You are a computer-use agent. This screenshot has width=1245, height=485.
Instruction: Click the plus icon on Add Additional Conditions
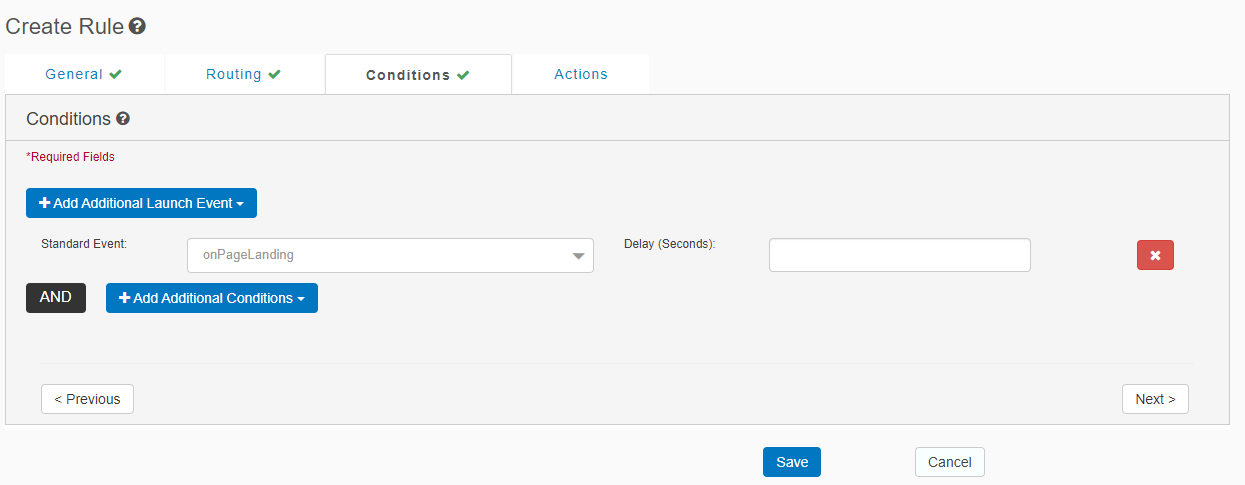click(x=125, y=298)
